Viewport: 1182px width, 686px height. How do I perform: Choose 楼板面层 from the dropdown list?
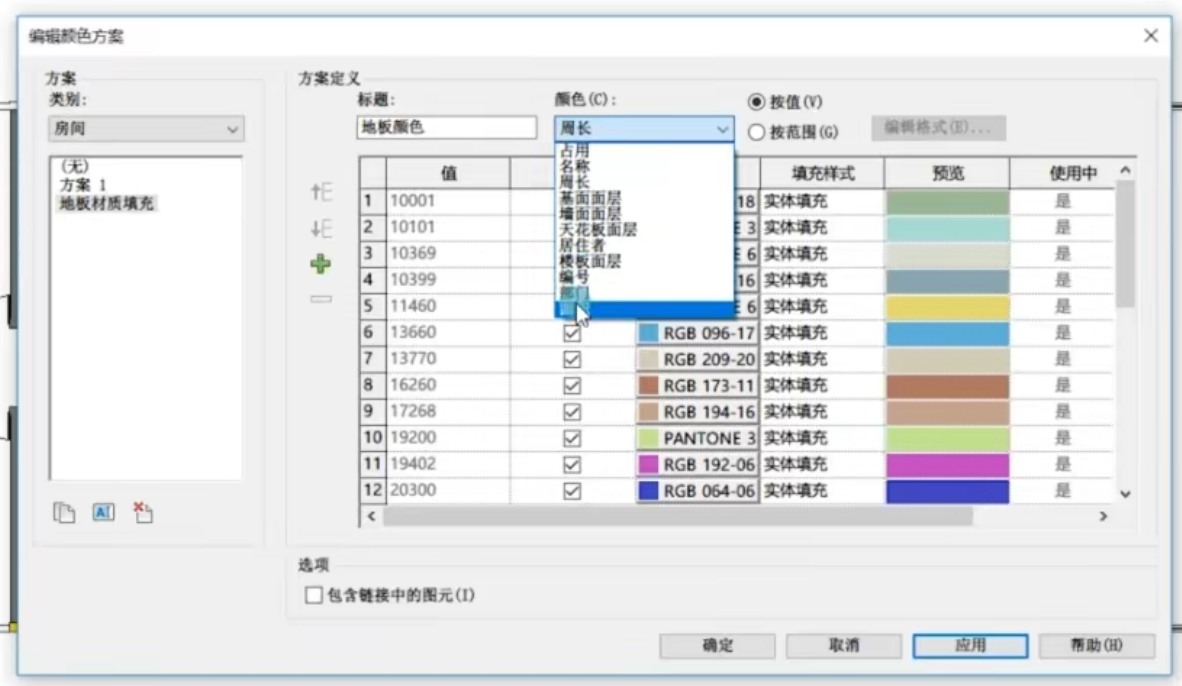[644, 262]
